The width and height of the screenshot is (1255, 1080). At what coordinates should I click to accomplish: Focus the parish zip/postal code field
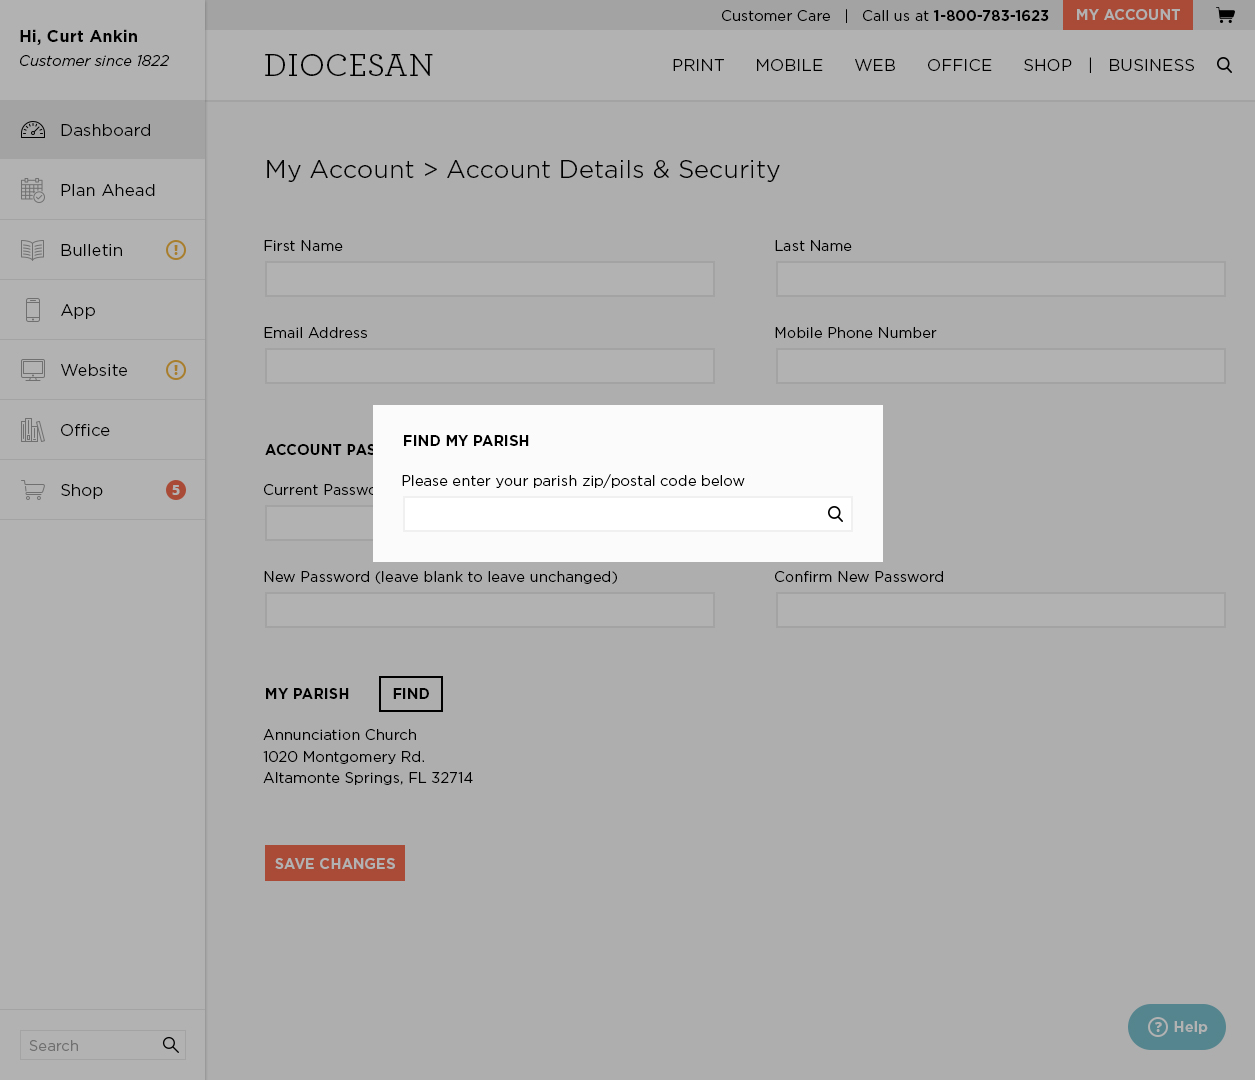pos(612,514)
